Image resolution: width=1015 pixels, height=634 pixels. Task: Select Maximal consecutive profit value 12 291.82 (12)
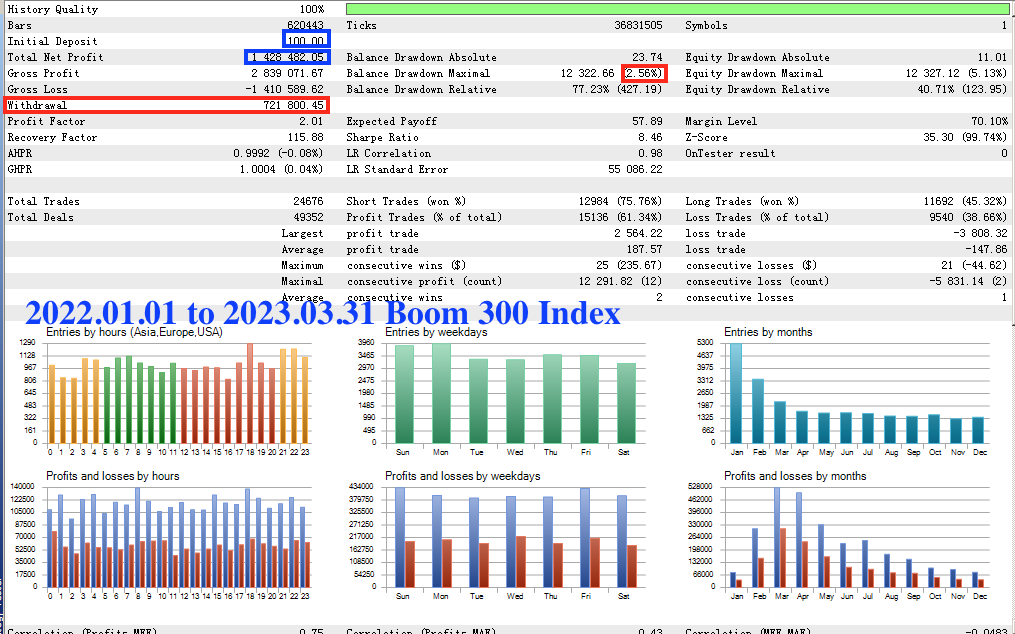pyautogui.click(x=620, y=282)
